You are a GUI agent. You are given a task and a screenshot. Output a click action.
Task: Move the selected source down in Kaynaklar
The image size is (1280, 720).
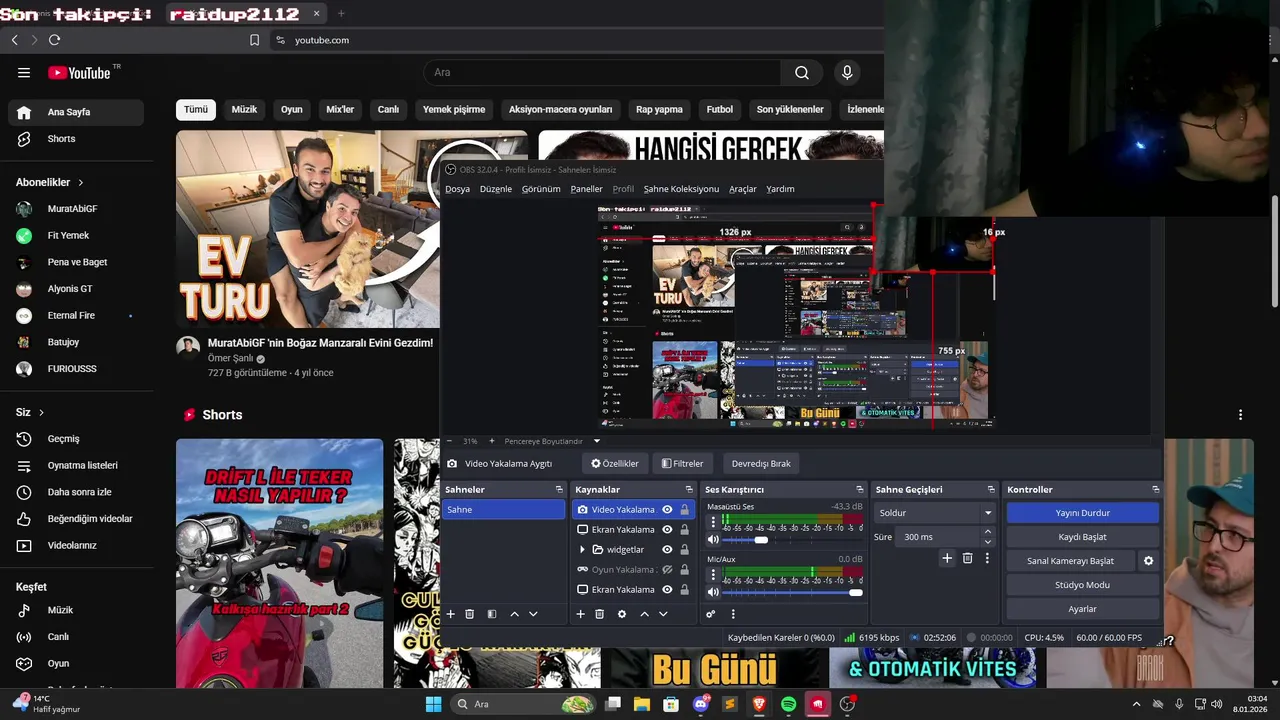(662, 614)
